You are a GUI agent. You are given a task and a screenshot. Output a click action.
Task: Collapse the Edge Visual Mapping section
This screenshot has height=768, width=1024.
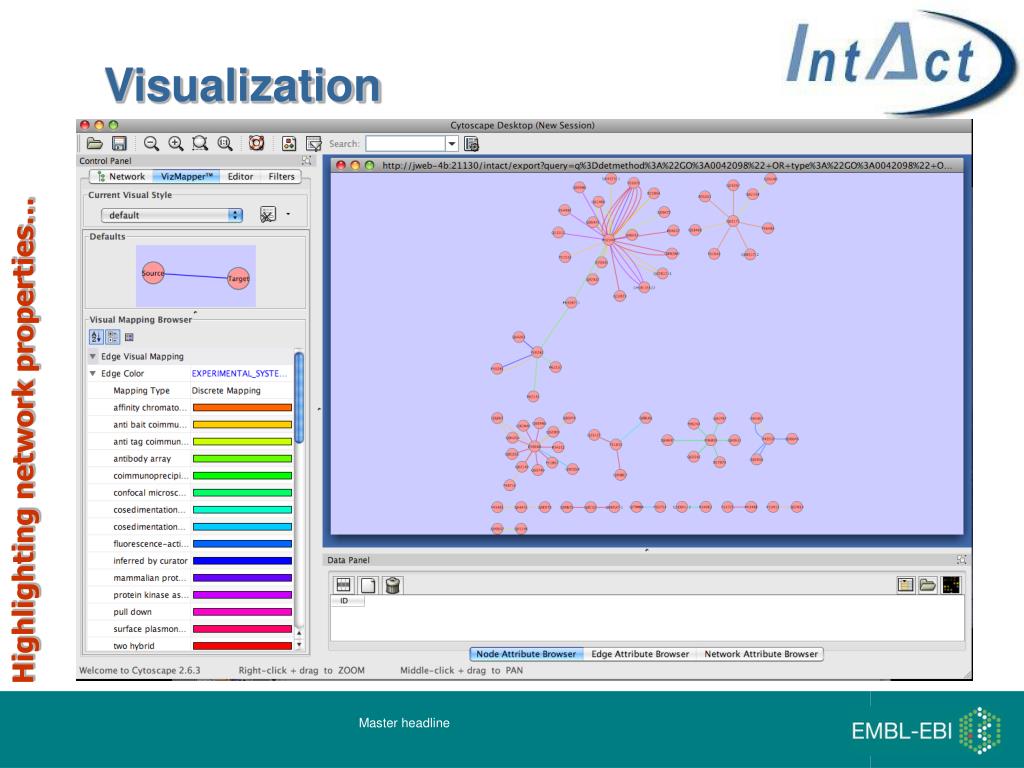93,357
